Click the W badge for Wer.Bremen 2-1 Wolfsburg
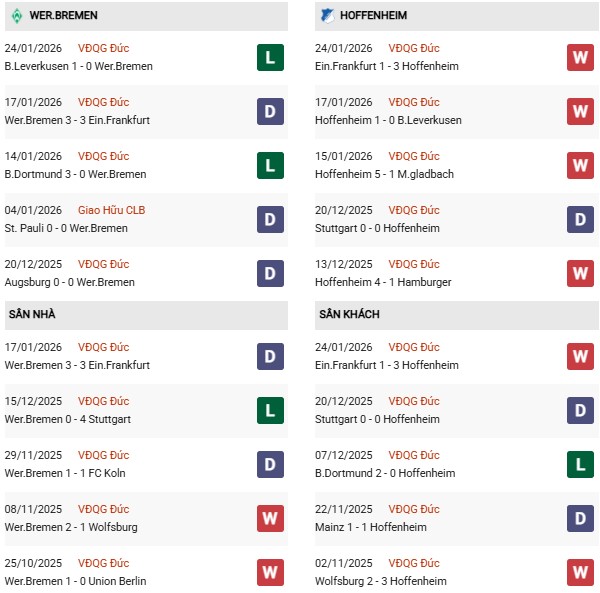 coord(270,518)
